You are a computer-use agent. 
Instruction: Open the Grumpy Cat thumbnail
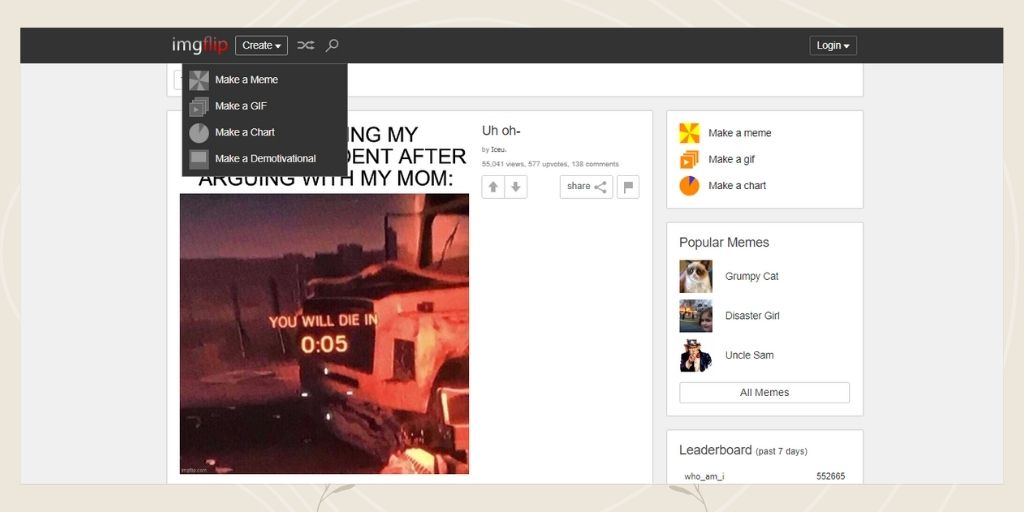coord(696,276)
